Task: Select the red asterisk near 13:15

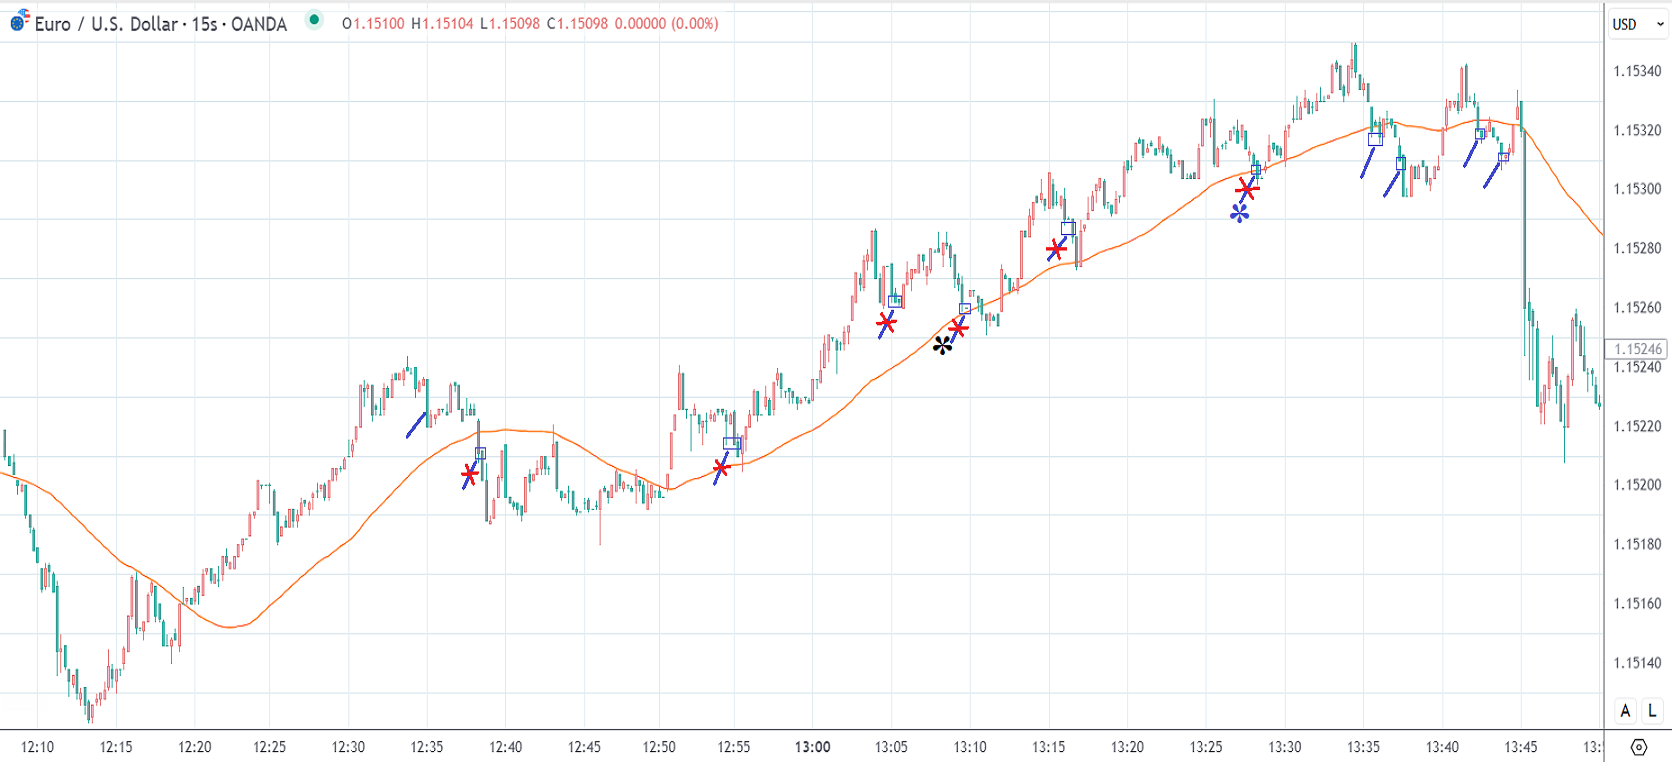Action: 1056,249
